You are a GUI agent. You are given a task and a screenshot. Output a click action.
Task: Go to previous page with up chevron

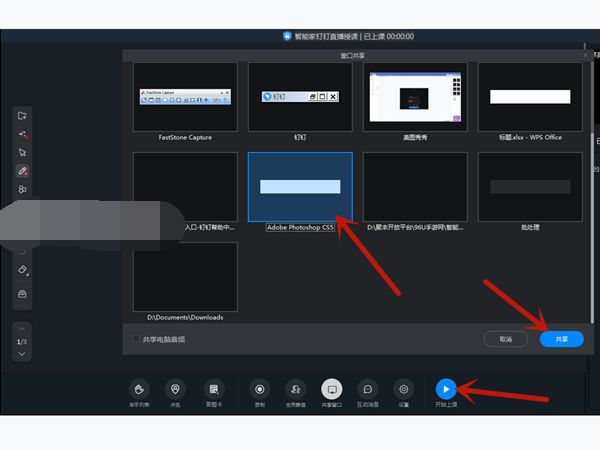click(23, 329)
